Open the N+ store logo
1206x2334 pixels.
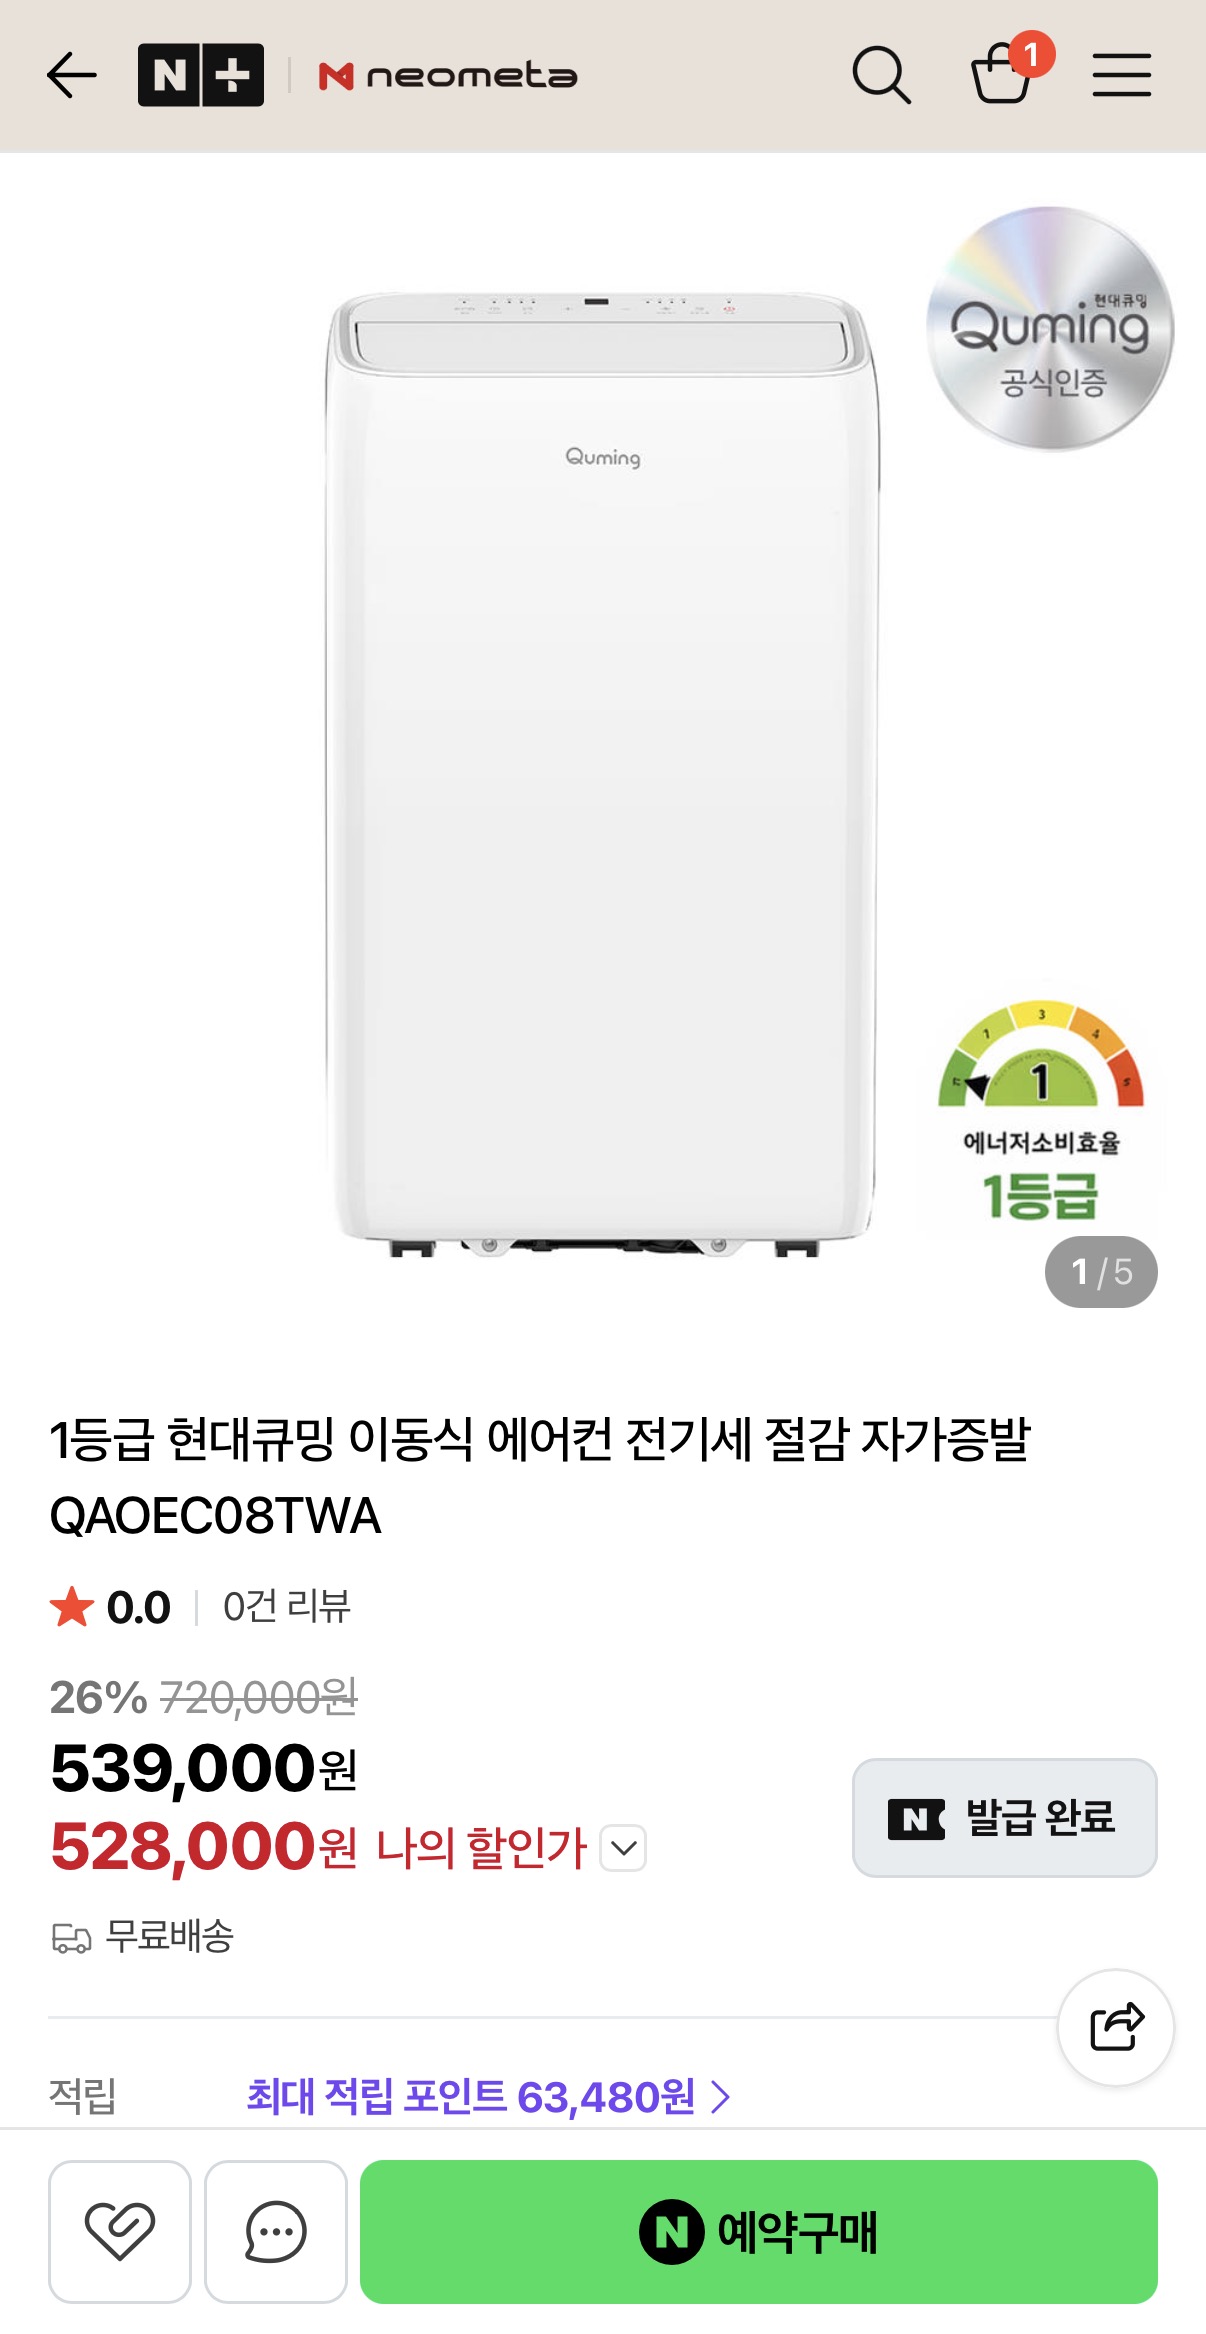(x=201, y=76)
